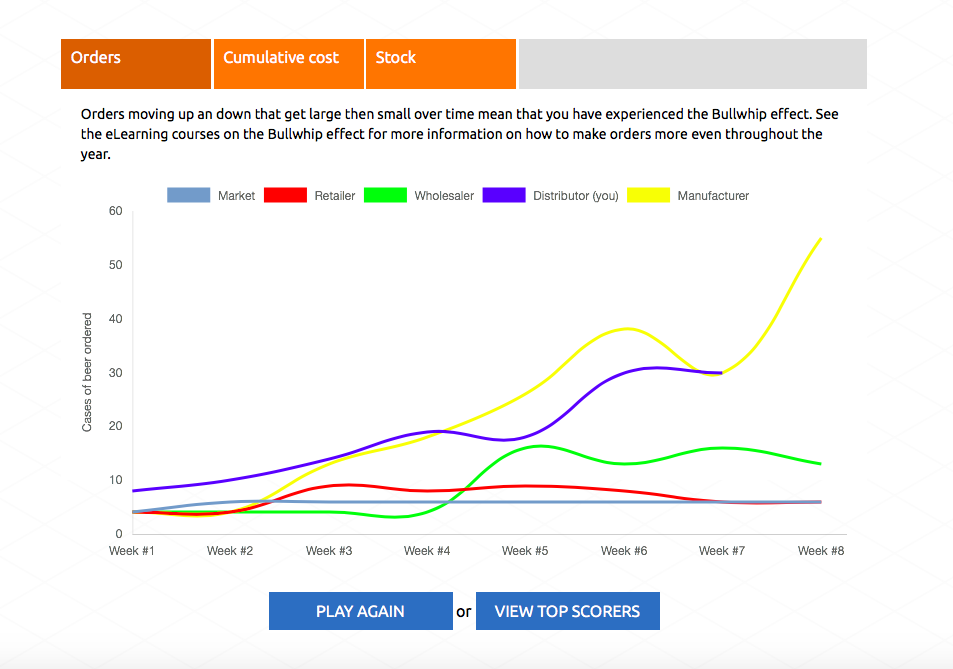
Task: Click the Week #5 axis label
Action: (x=525, y=551)
